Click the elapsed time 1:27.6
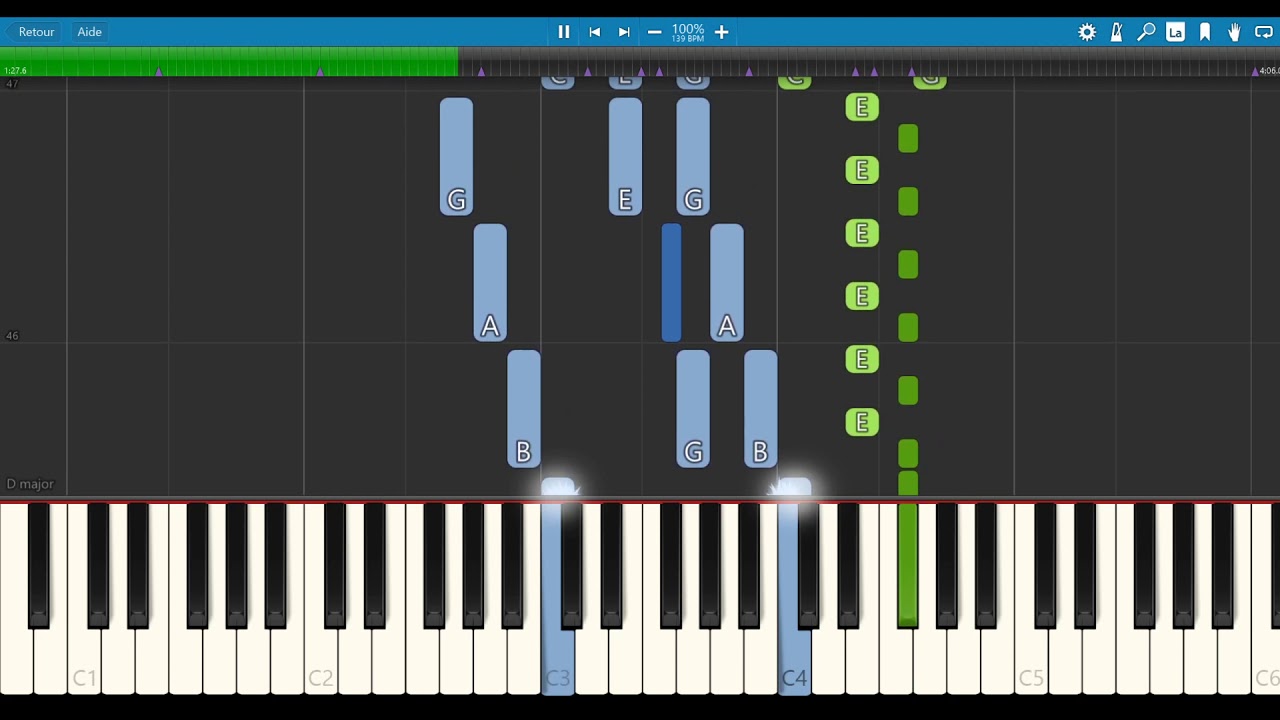 (x=15, y=71)
